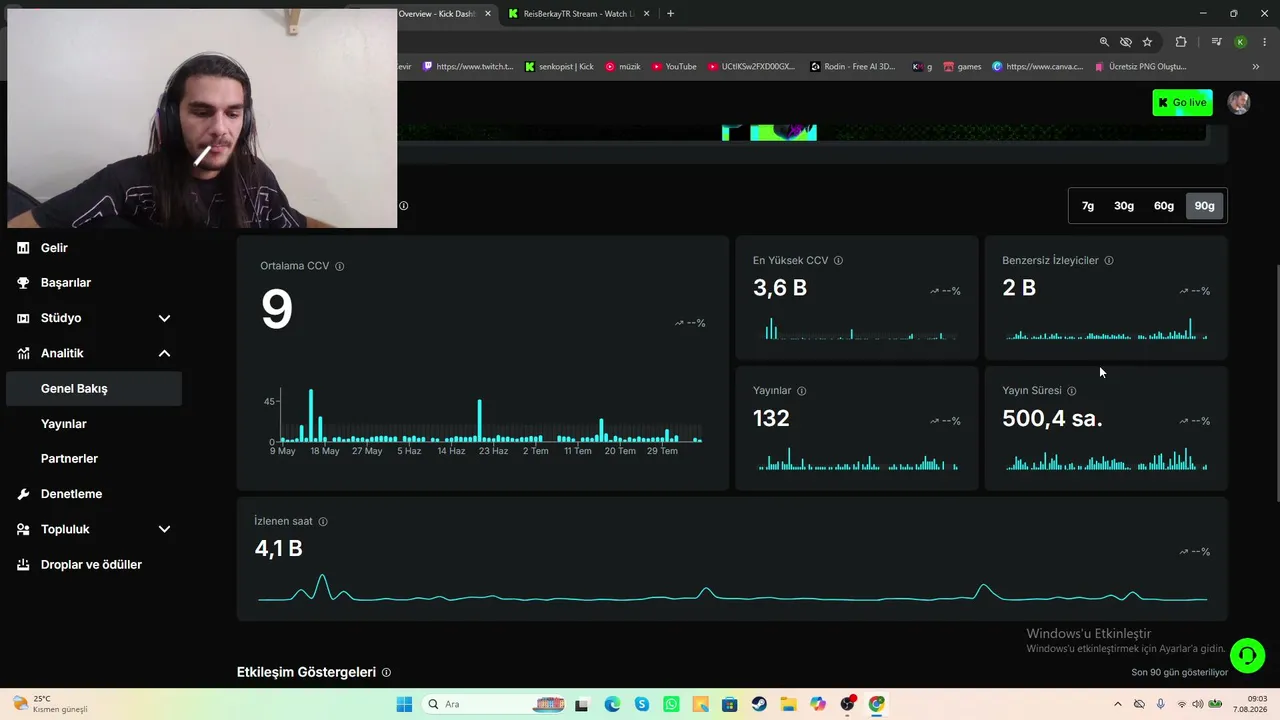
Task: Click the İzlenen saat value 4,1 B
Action: 278,548
